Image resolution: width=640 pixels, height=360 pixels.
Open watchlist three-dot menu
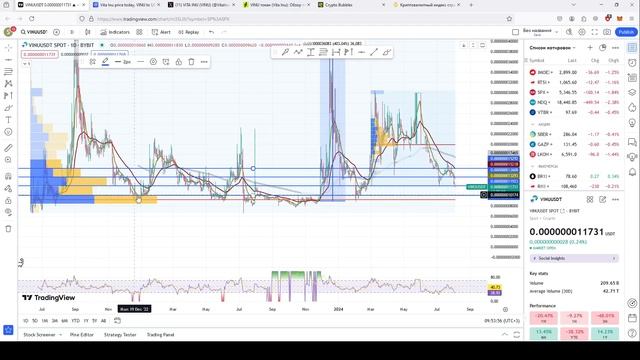pos(615,48)
